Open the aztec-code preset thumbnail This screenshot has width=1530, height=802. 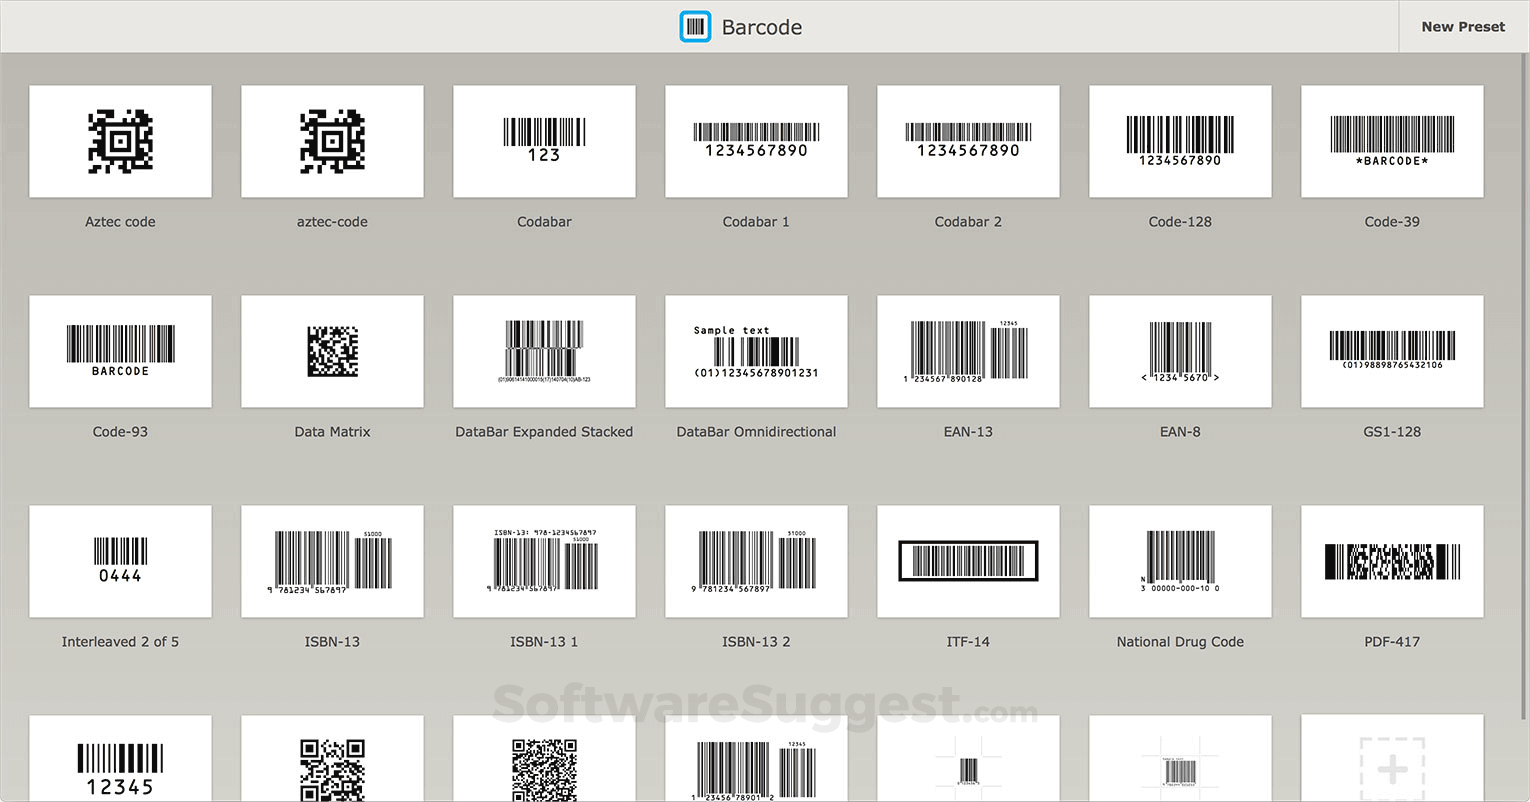coord(332,141)
